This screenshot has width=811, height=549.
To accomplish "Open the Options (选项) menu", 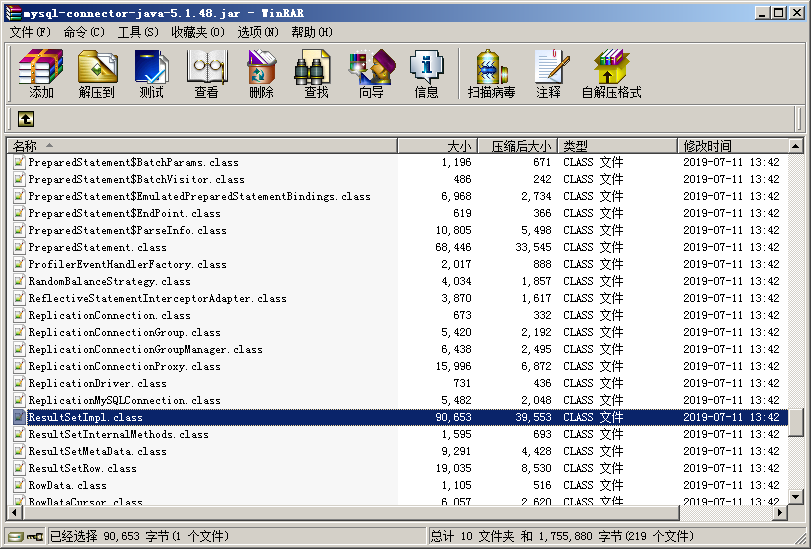I will point(258,32).
